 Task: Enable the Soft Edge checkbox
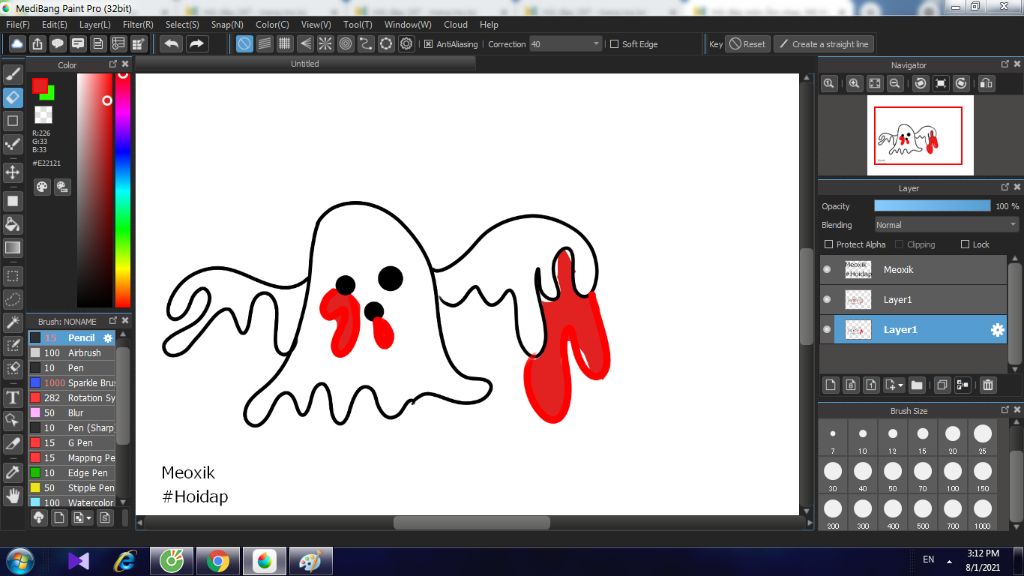tap(614, 44)
